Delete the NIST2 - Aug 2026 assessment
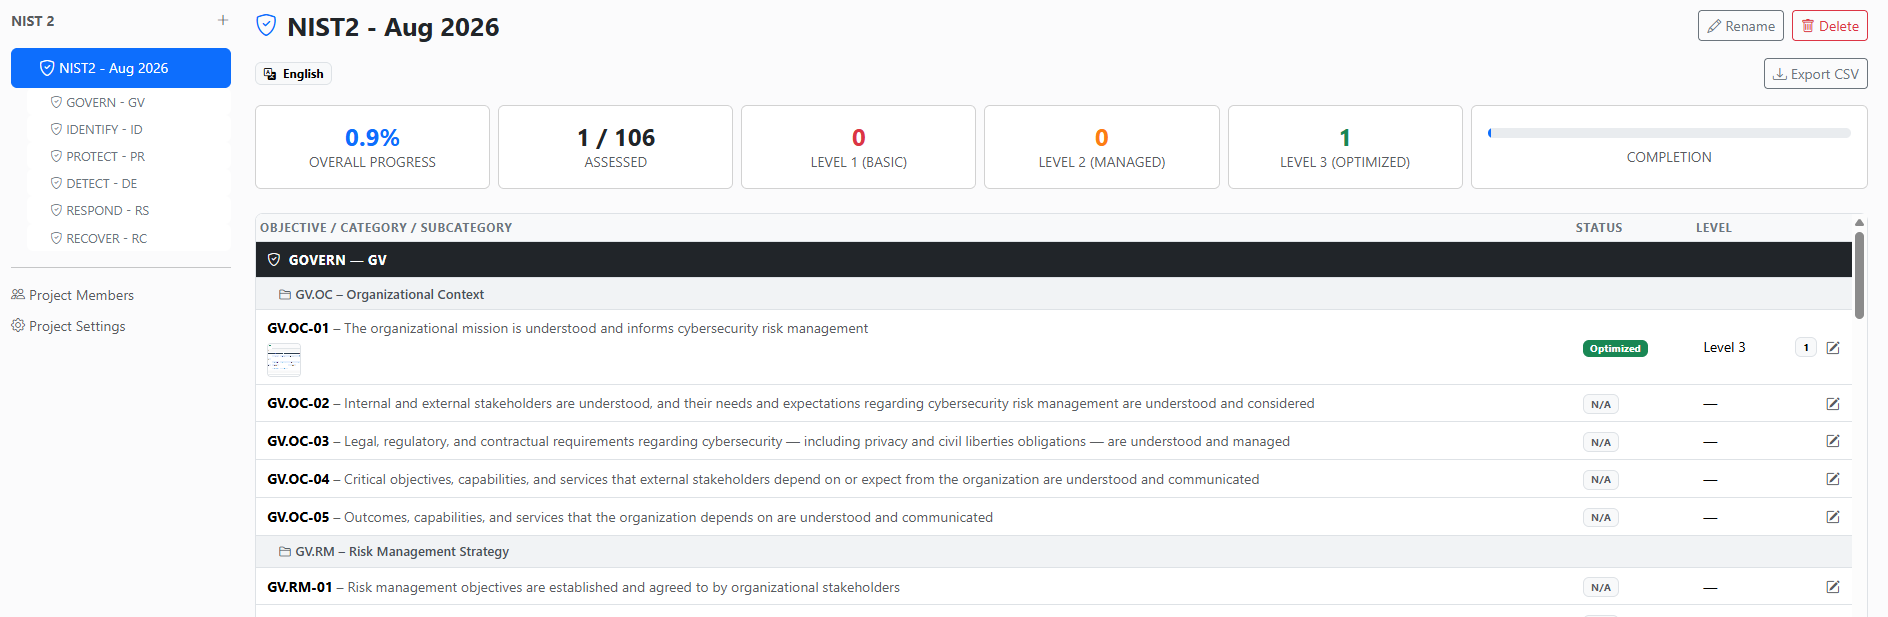Viewport: 1888px width, 617px height. point(1830,26)
